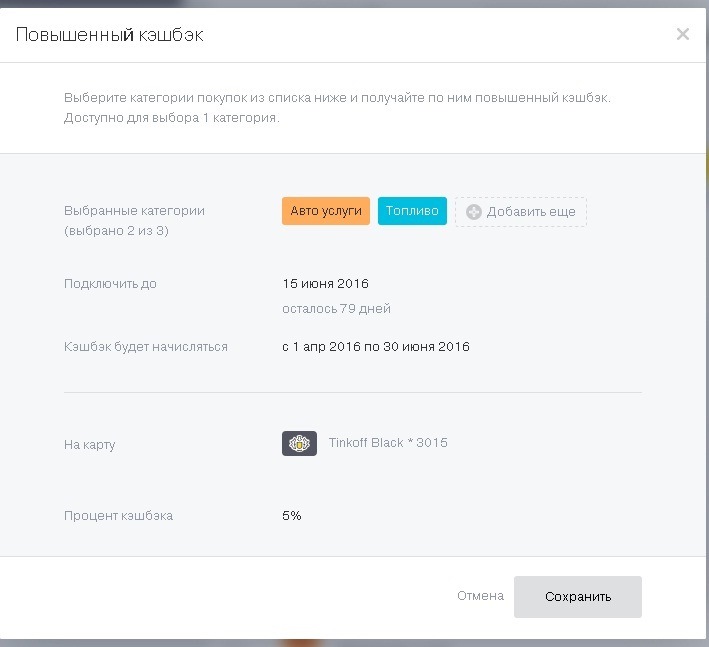Select the Авто услуги category tag
The width and height of the screenshot is (709, 647).
click(x=326, y=211)
